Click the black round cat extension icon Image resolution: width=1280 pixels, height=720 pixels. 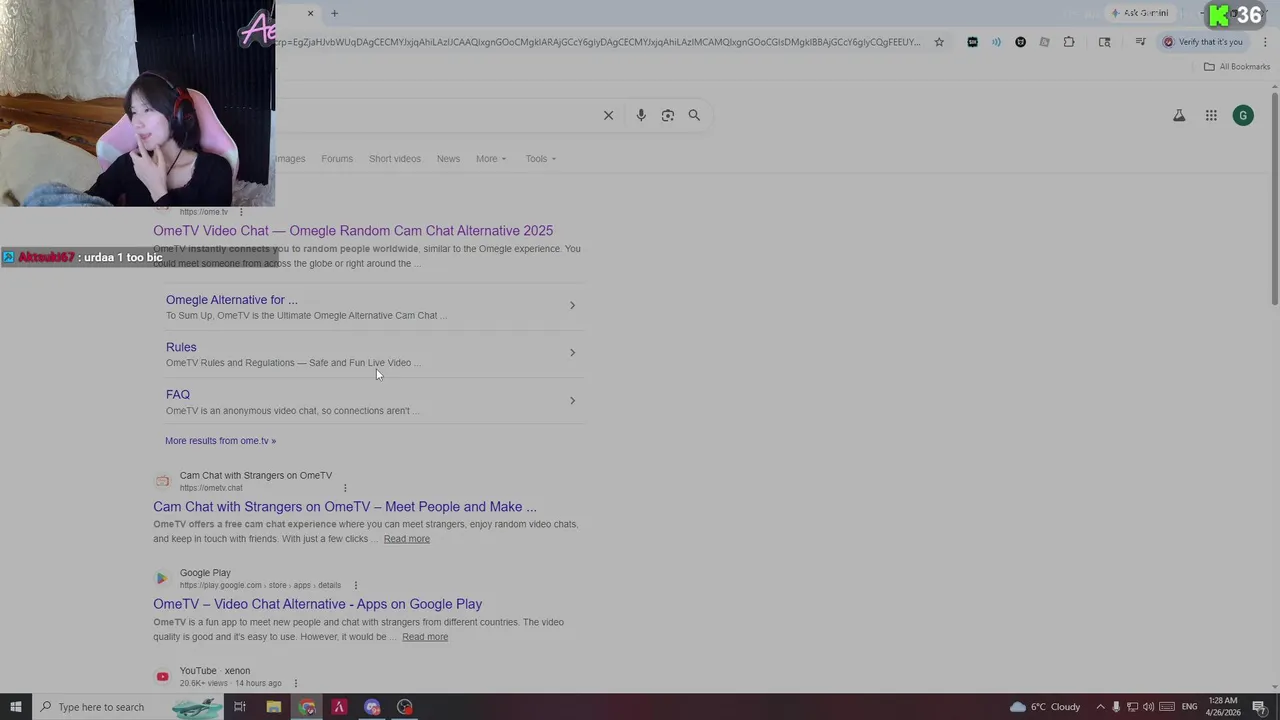1020,42
